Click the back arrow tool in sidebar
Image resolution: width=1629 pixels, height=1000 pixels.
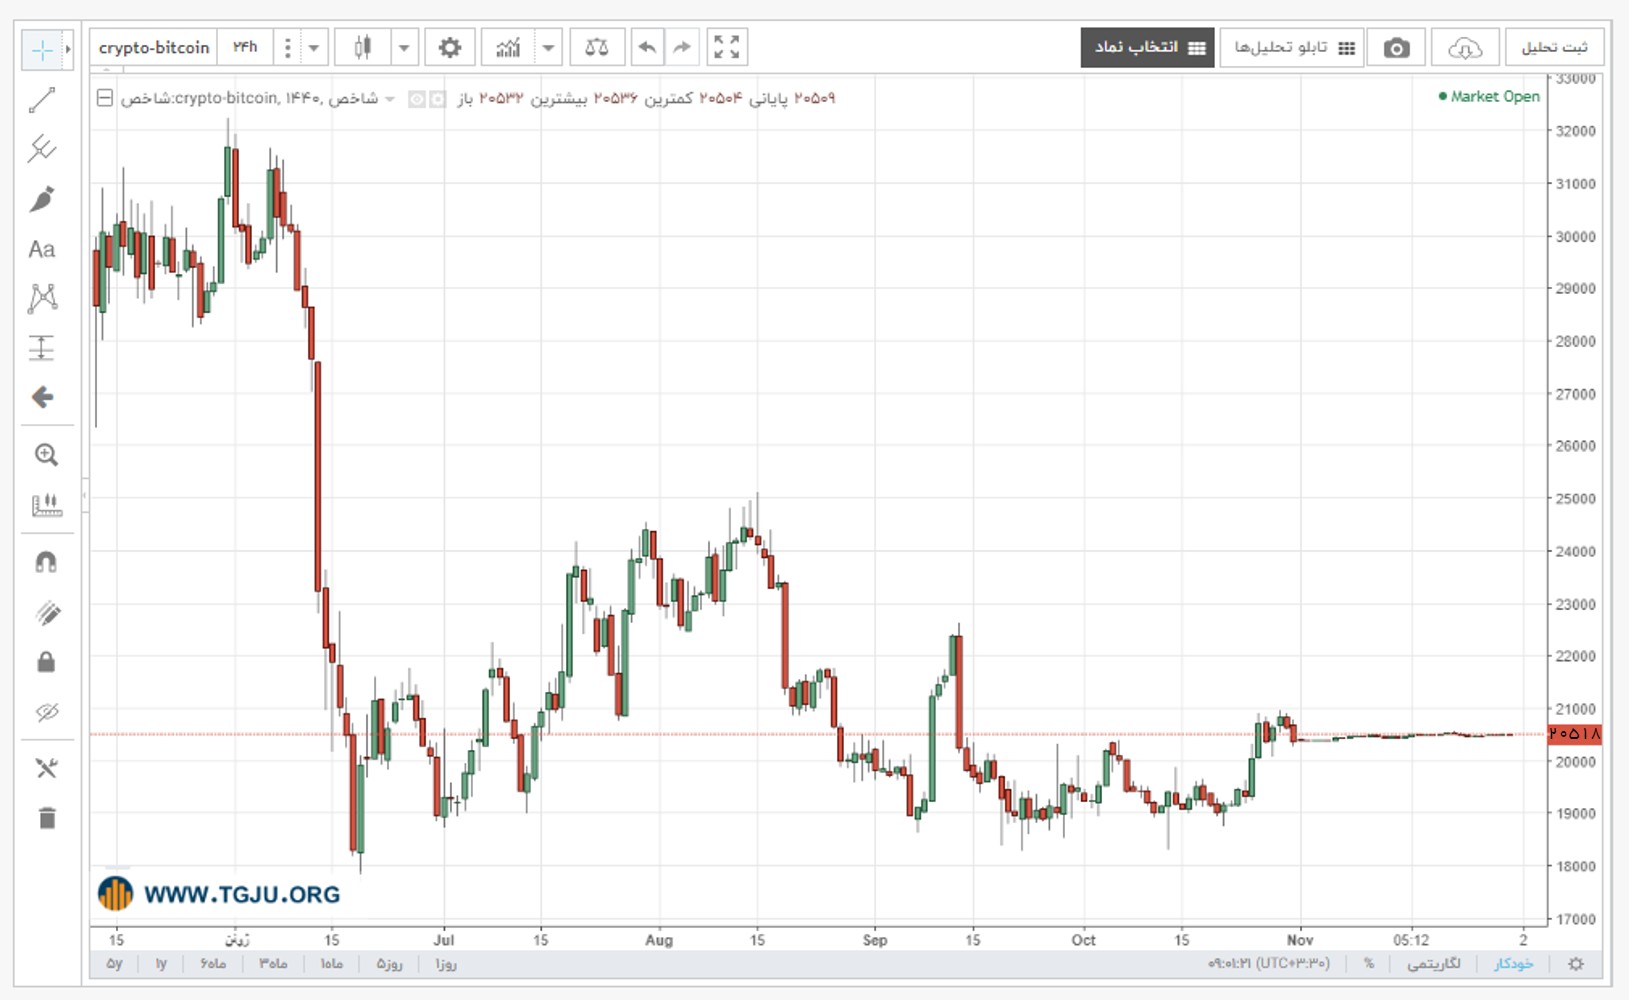pos(42,397)
